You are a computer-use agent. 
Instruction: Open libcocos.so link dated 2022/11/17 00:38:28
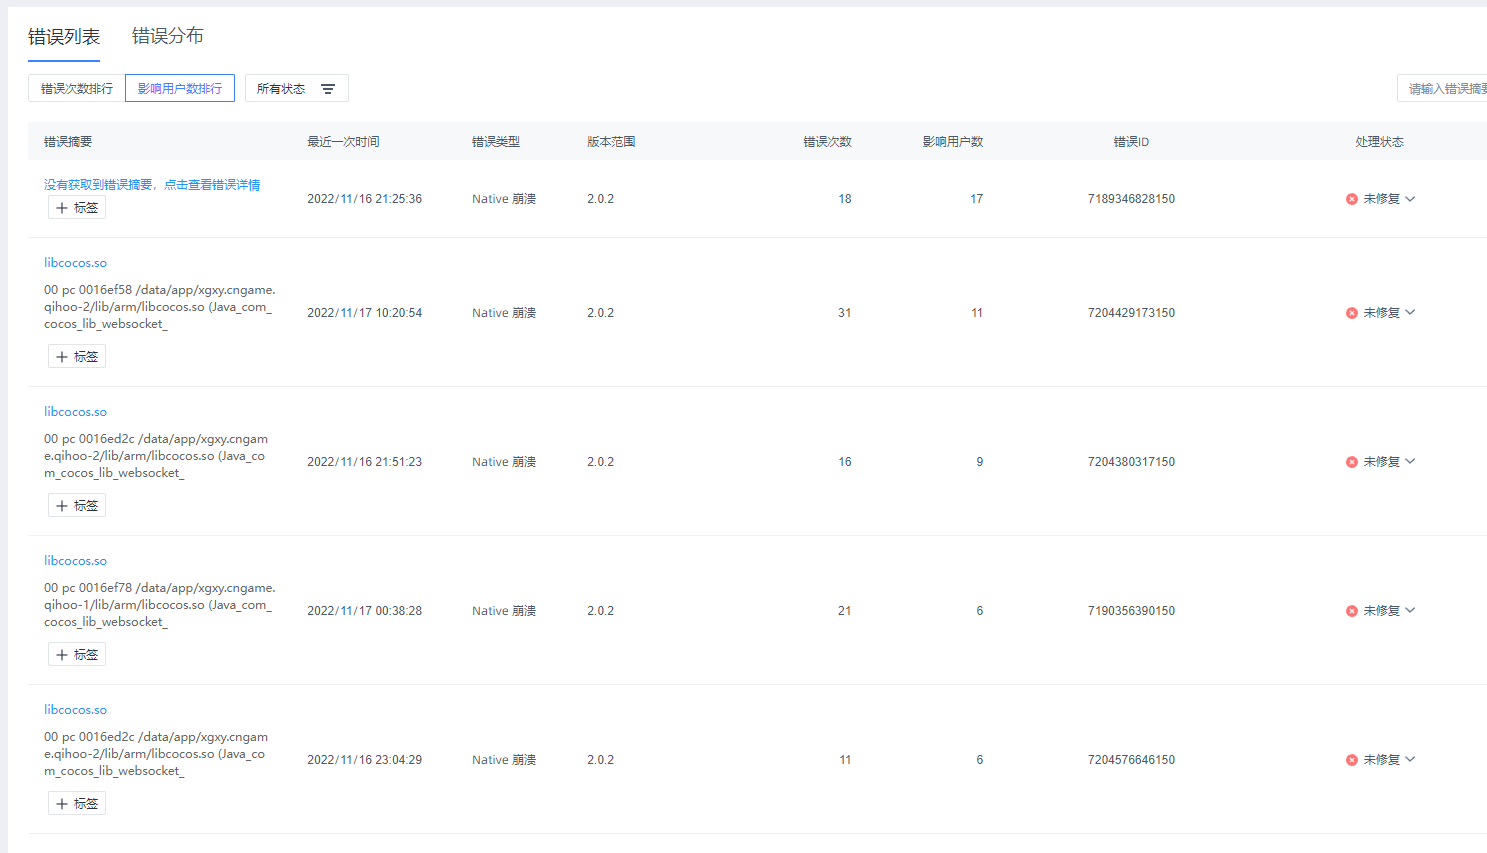tap(75, 561)
